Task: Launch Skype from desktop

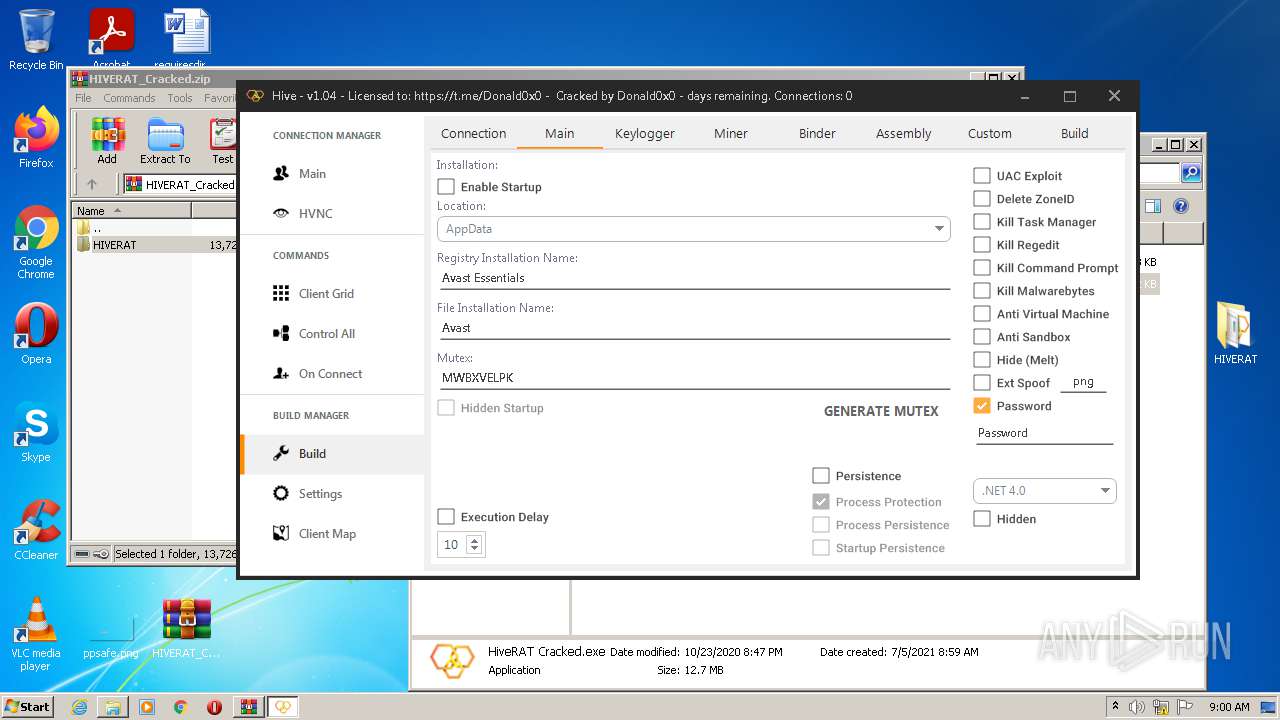Action: click(x=36, y=432)
